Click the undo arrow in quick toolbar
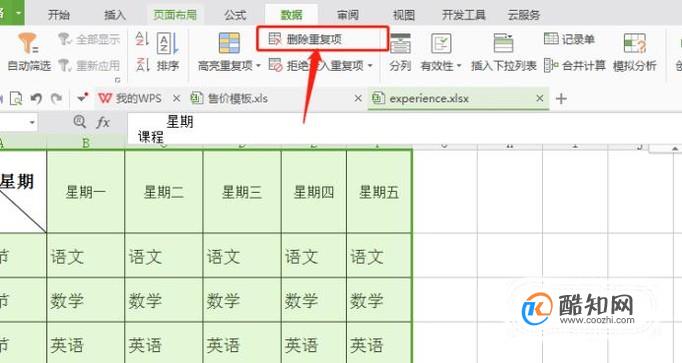The width and height of the screenshot is (682, 363). 37,99
